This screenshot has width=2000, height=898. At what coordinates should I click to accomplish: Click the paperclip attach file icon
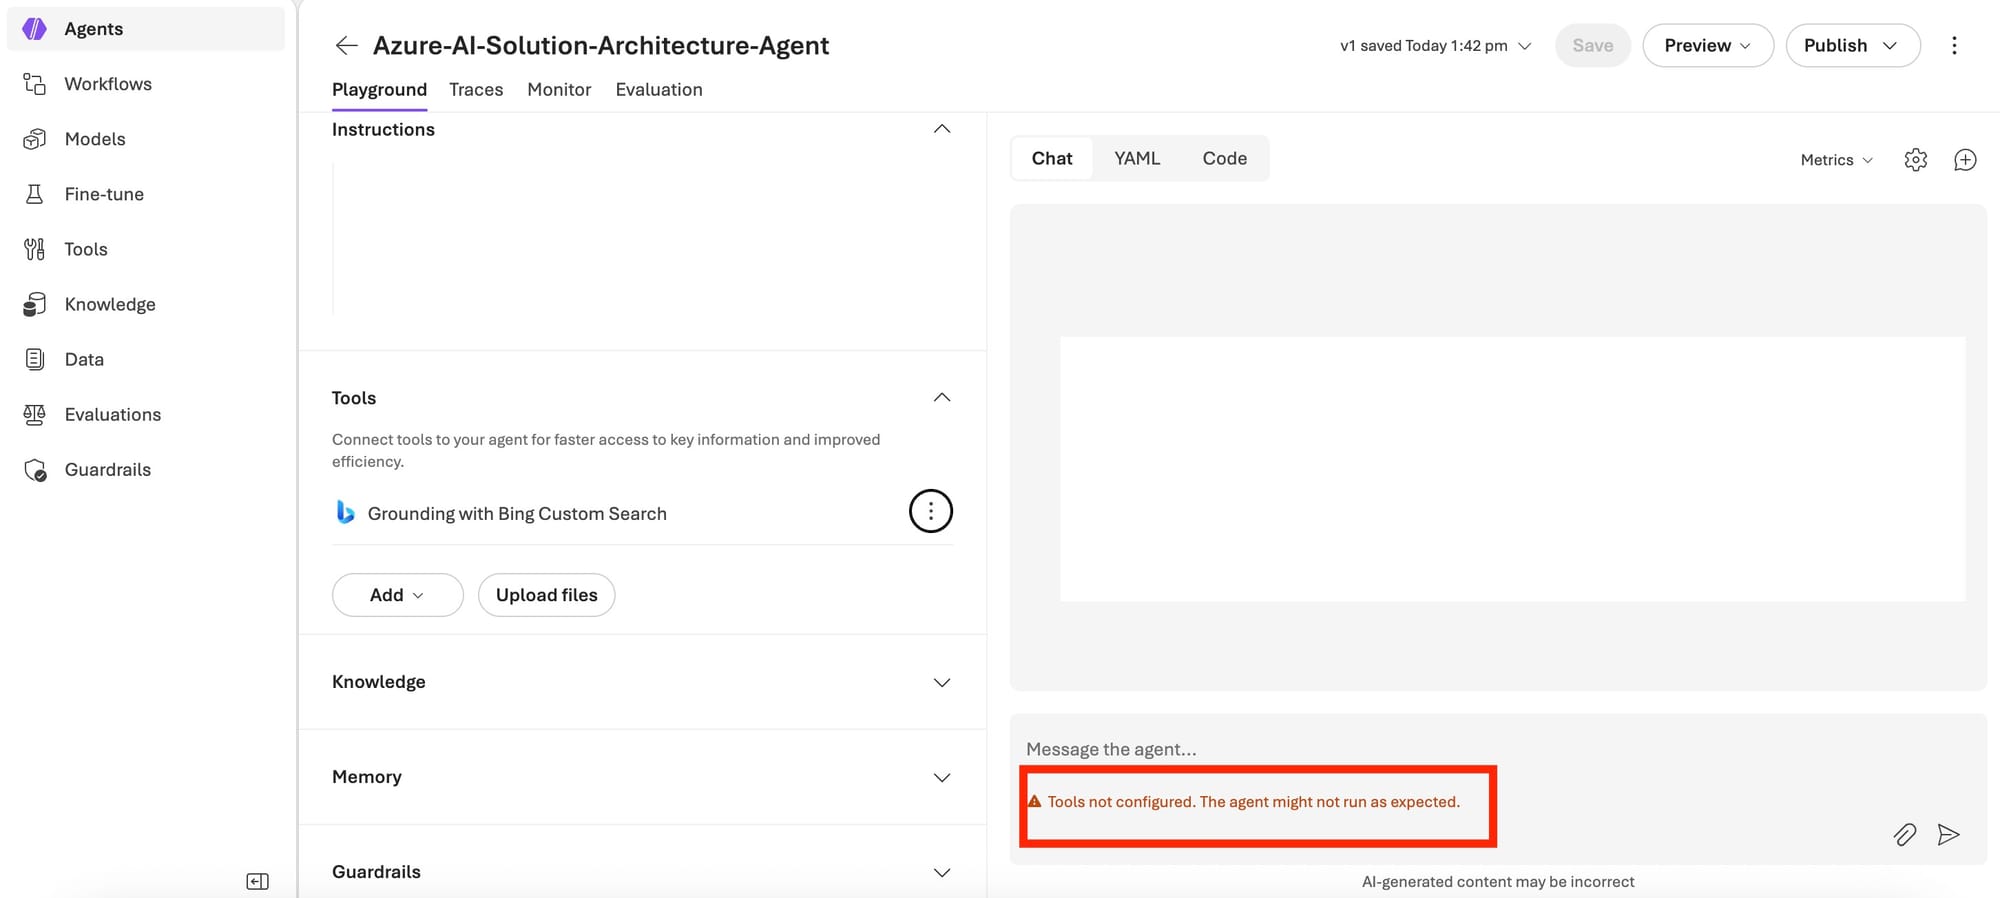click(x=1904, y=835)
